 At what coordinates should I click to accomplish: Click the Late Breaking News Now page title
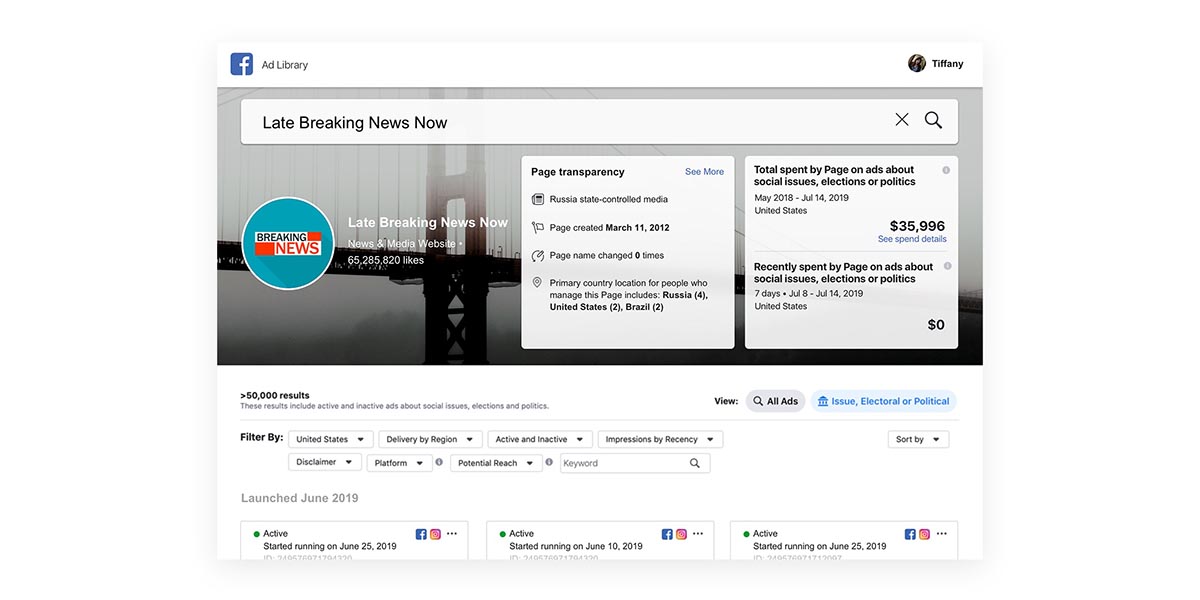pyautogui.click(x=428, y=223)
